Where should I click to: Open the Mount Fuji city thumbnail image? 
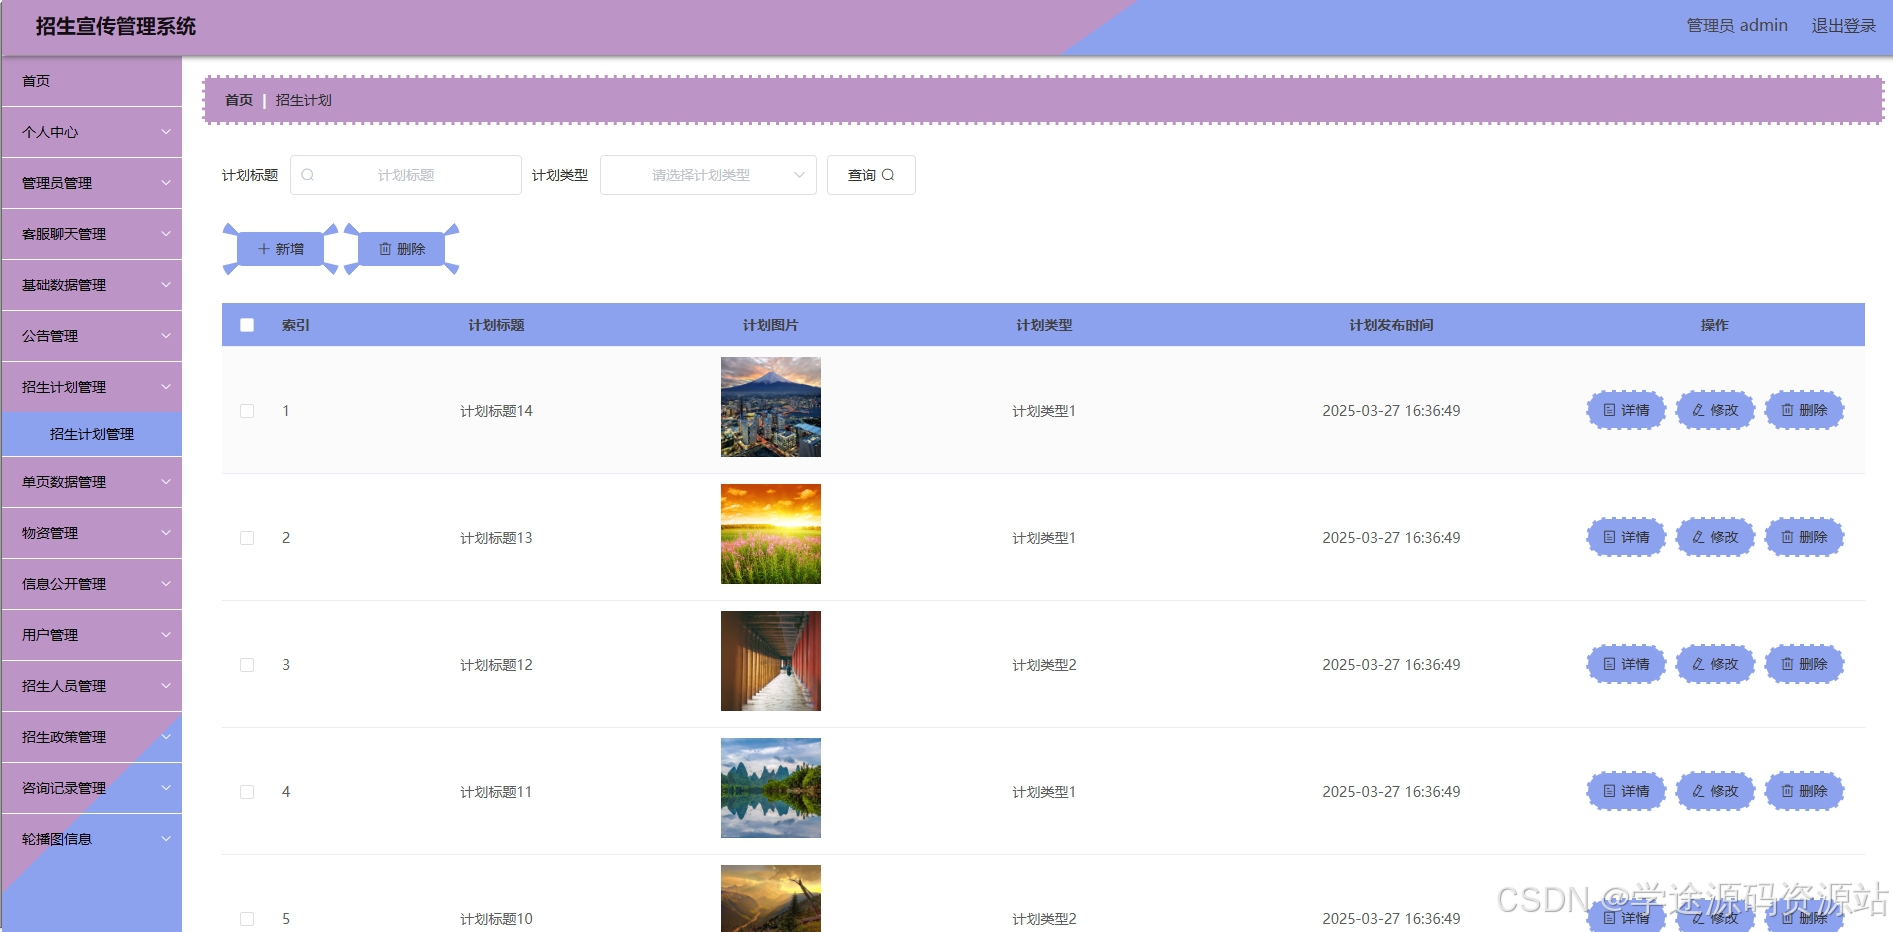771,407
